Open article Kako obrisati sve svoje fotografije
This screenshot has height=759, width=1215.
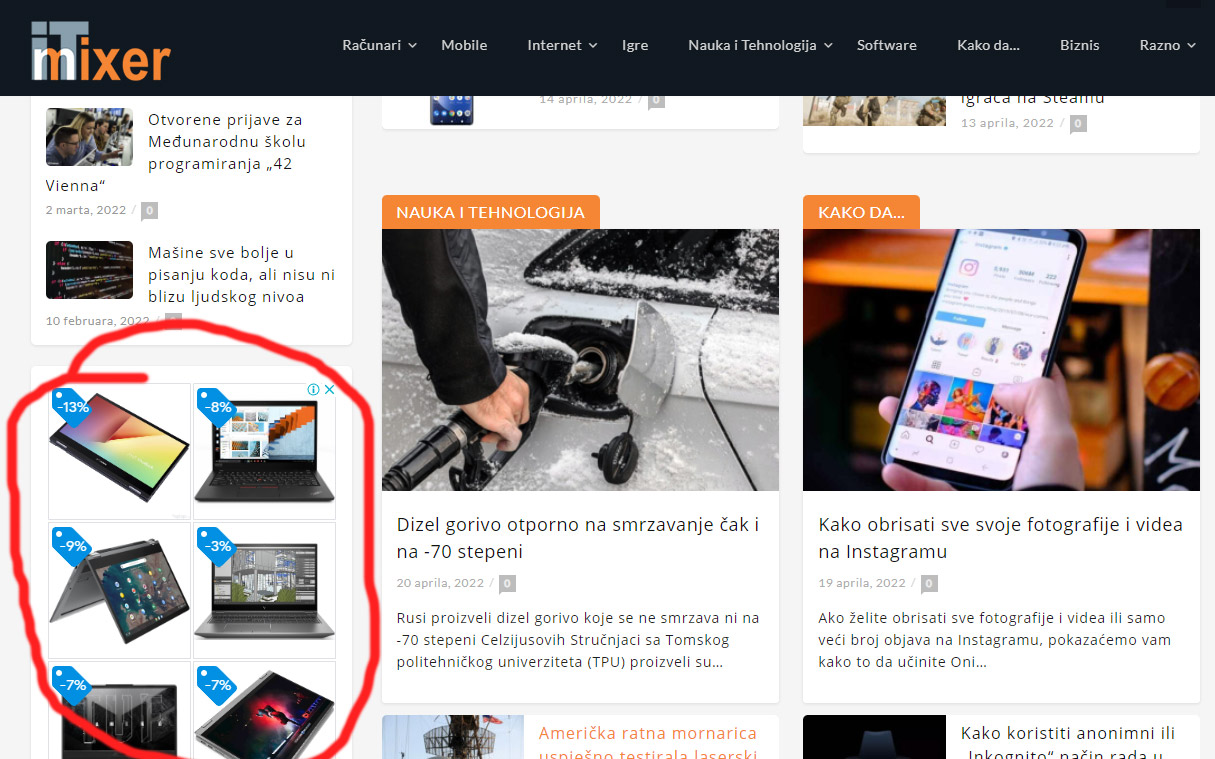pos(1000,538)
